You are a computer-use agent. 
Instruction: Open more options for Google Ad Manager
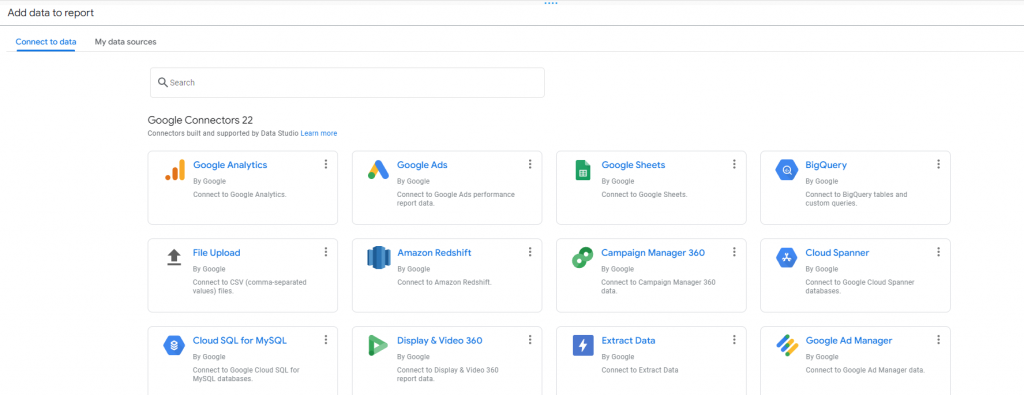pyautogui.click(x=938, y=340)
